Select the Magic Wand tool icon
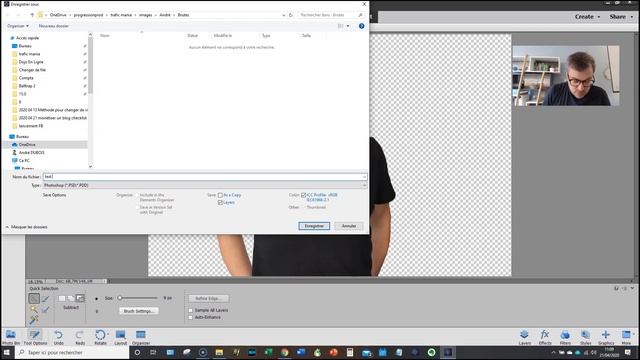Screen dimensions: 640x360 (x=34, y=309)
